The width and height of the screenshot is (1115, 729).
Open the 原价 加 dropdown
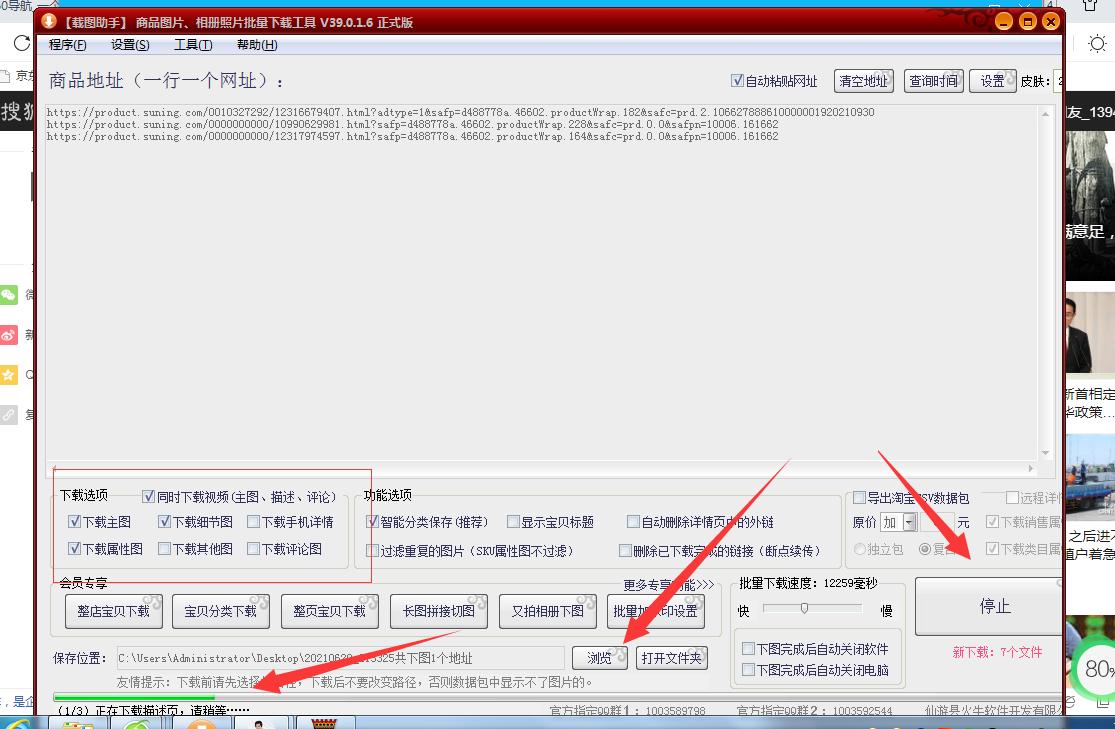908,521
